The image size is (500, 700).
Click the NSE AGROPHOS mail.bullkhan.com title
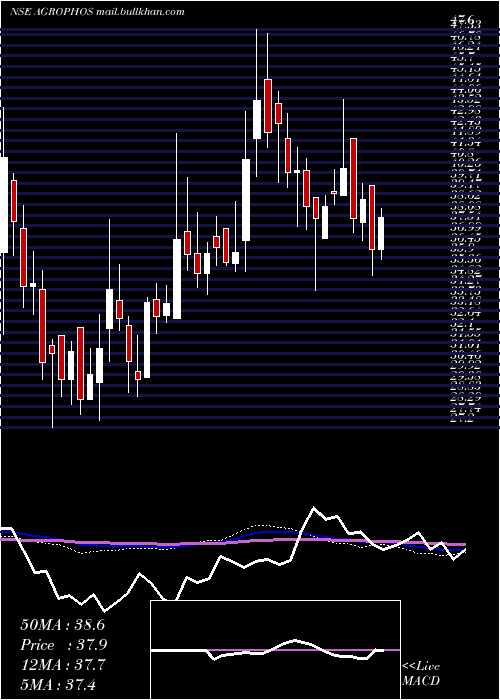97,12
